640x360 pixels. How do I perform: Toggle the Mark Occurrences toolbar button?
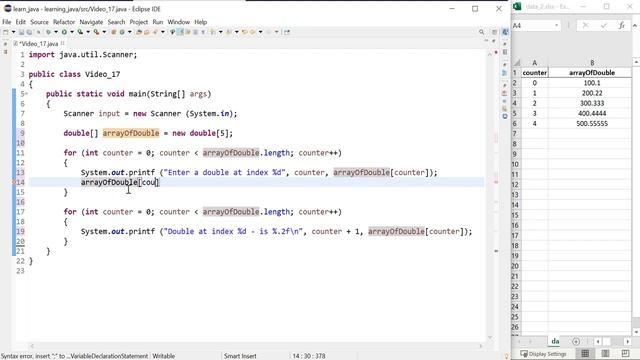[x=181, y=32]
